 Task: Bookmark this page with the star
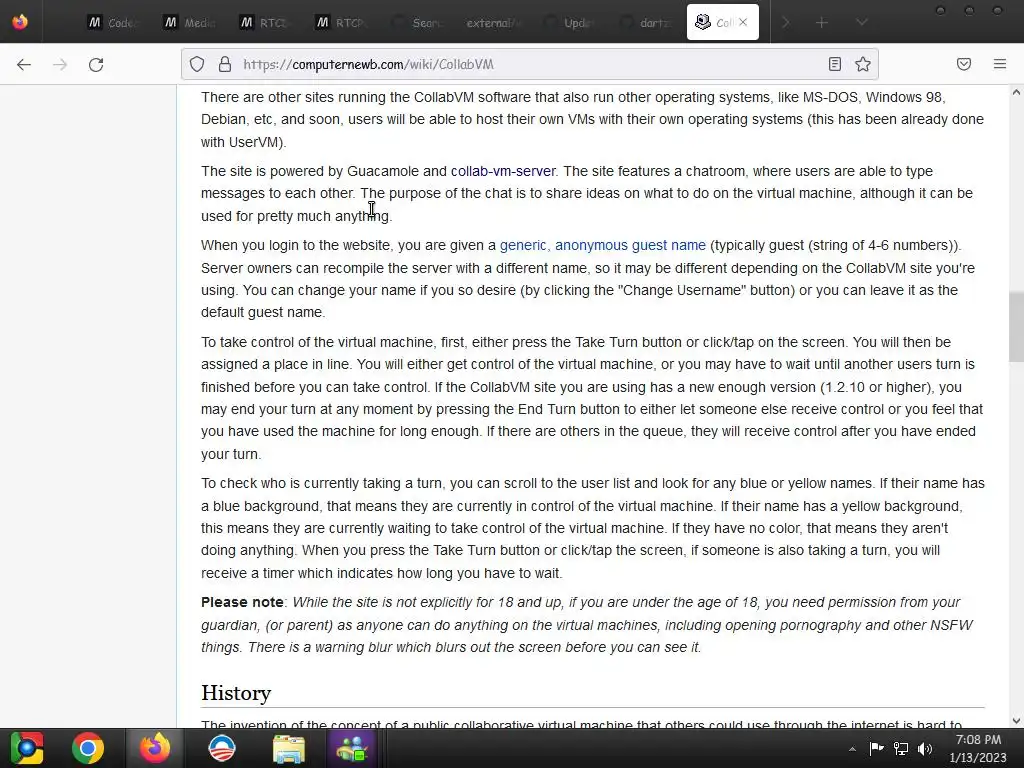point(863,64)
